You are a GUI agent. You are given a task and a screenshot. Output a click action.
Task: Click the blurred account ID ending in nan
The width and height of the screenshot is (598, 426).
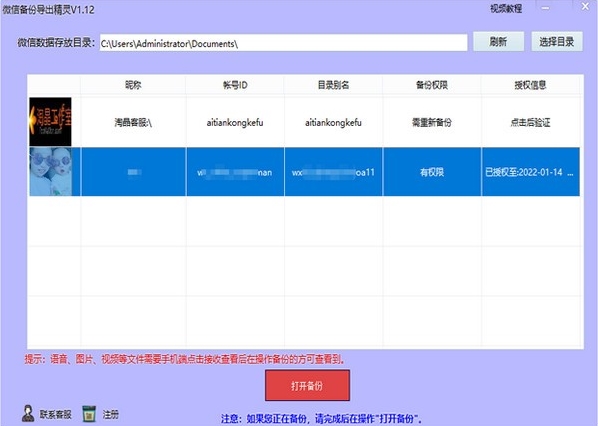(x=235, y=172)
